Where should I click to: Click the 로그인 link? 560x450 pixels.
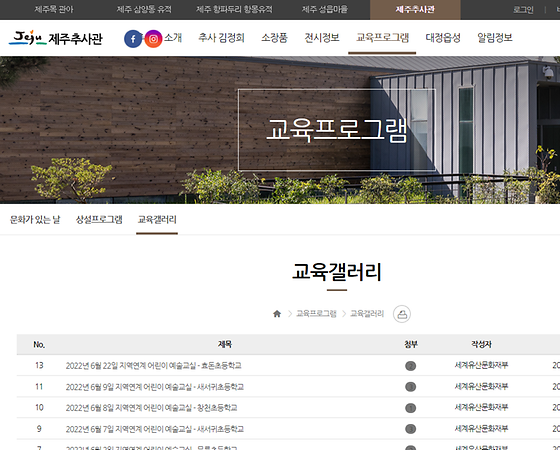pos(523,10)
